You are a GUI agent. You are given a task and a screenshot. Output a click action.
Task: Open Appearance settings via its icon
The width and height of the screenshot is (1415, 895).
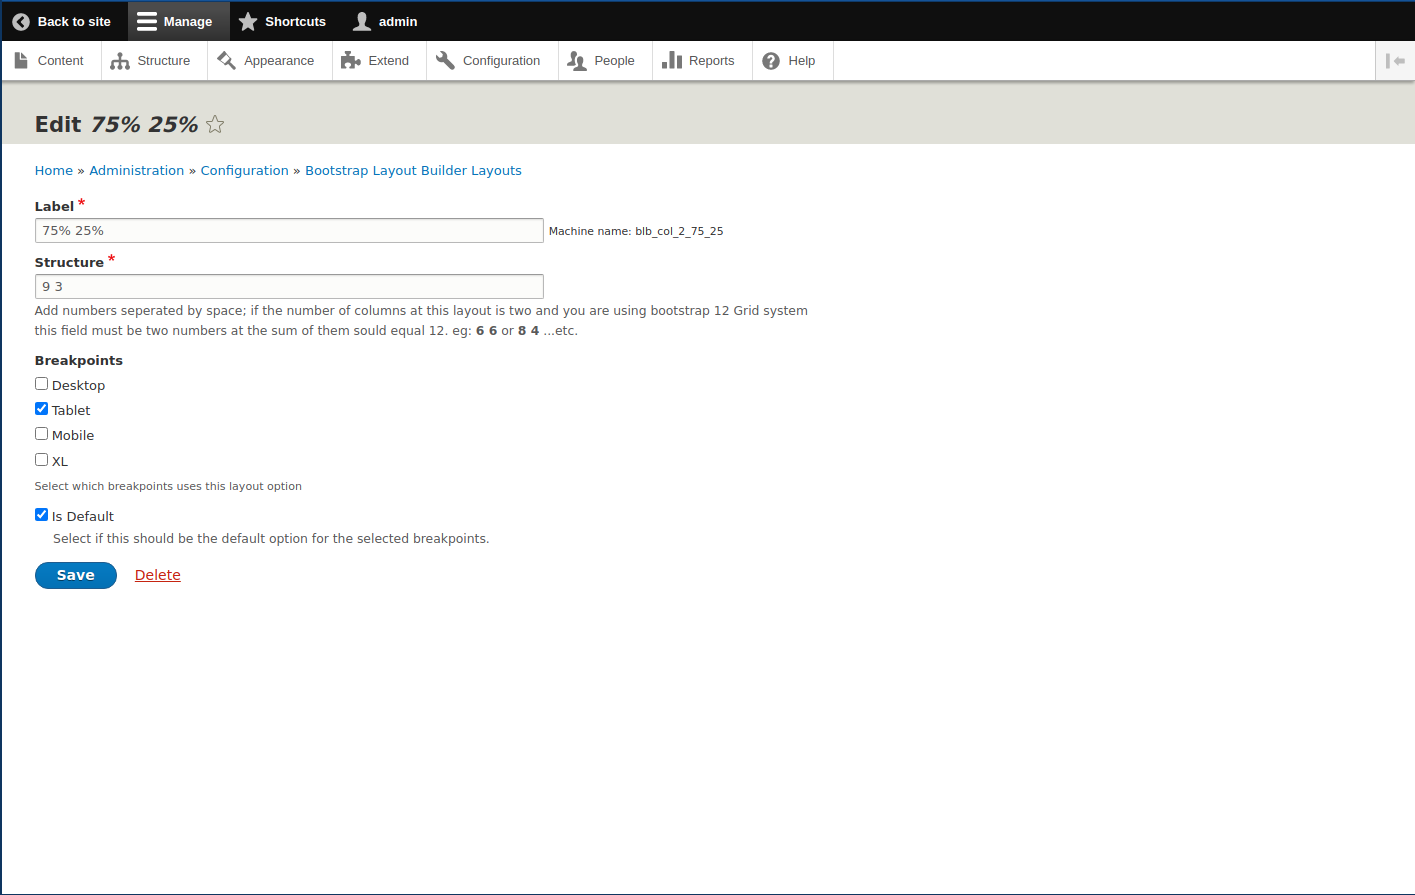225,59
